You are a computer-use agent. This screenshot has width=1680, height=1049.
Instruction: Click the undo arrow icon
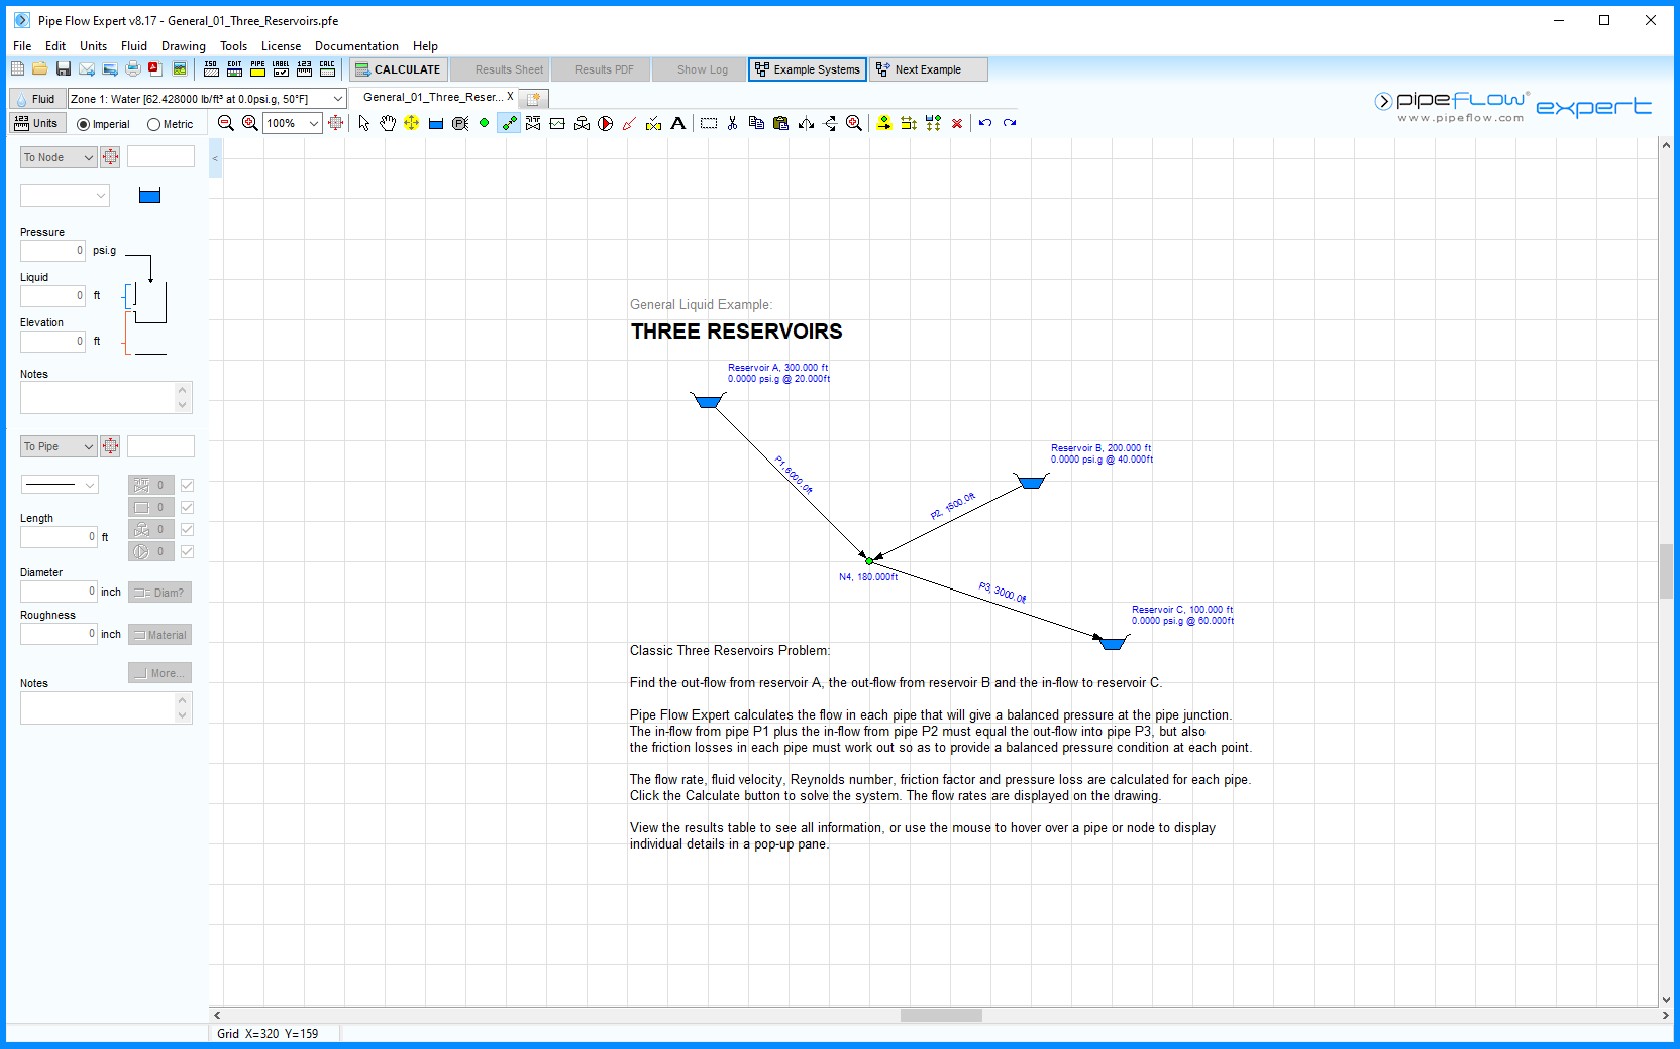[x=985, y=123]
